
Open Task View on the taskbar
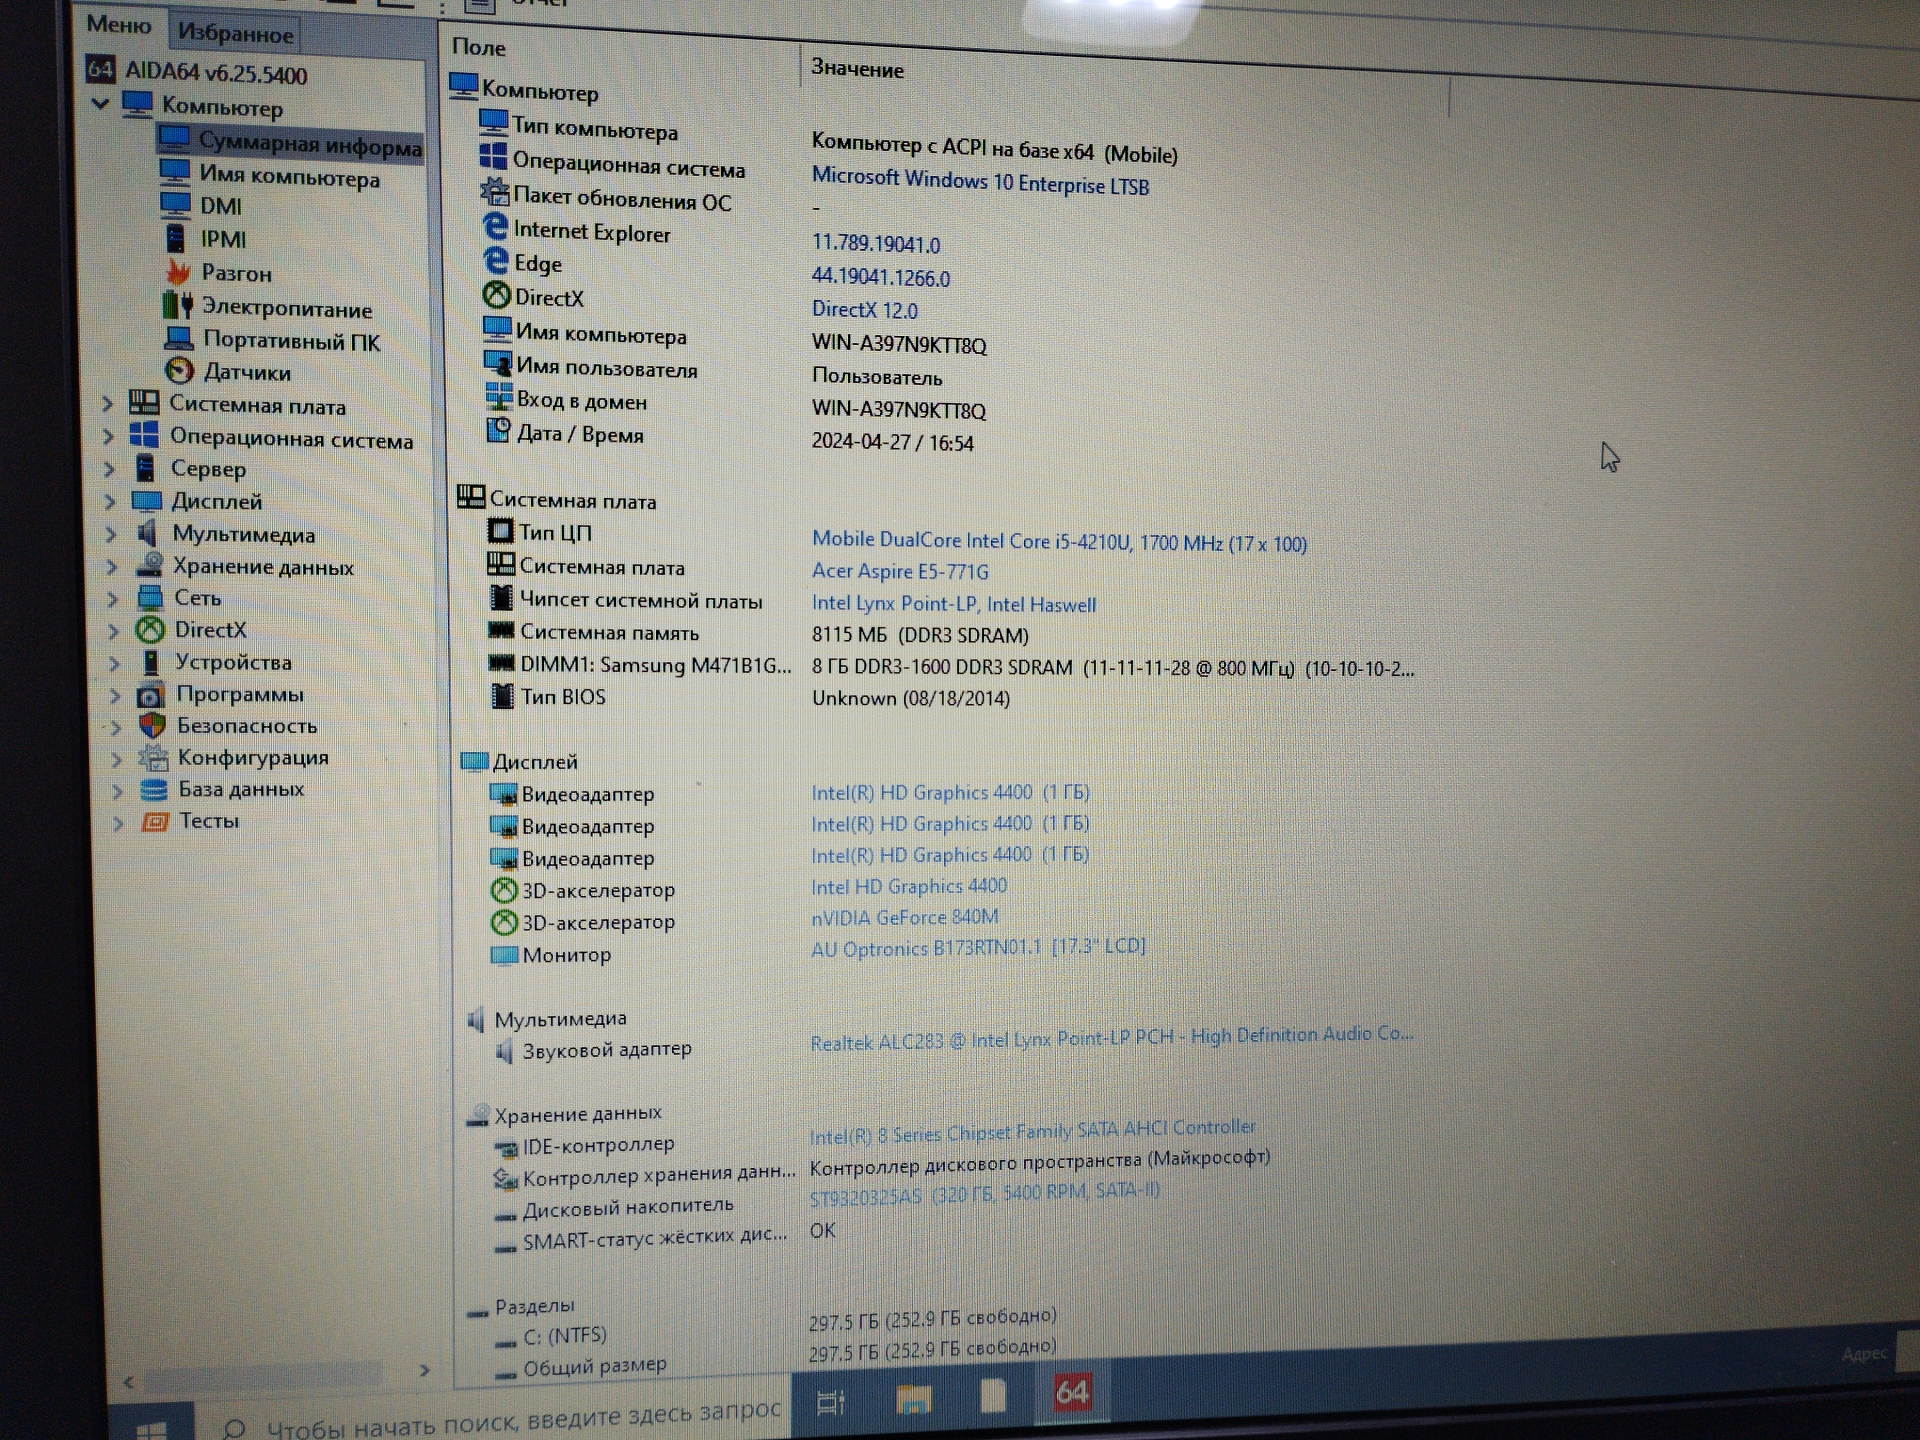coord(831,1402)
